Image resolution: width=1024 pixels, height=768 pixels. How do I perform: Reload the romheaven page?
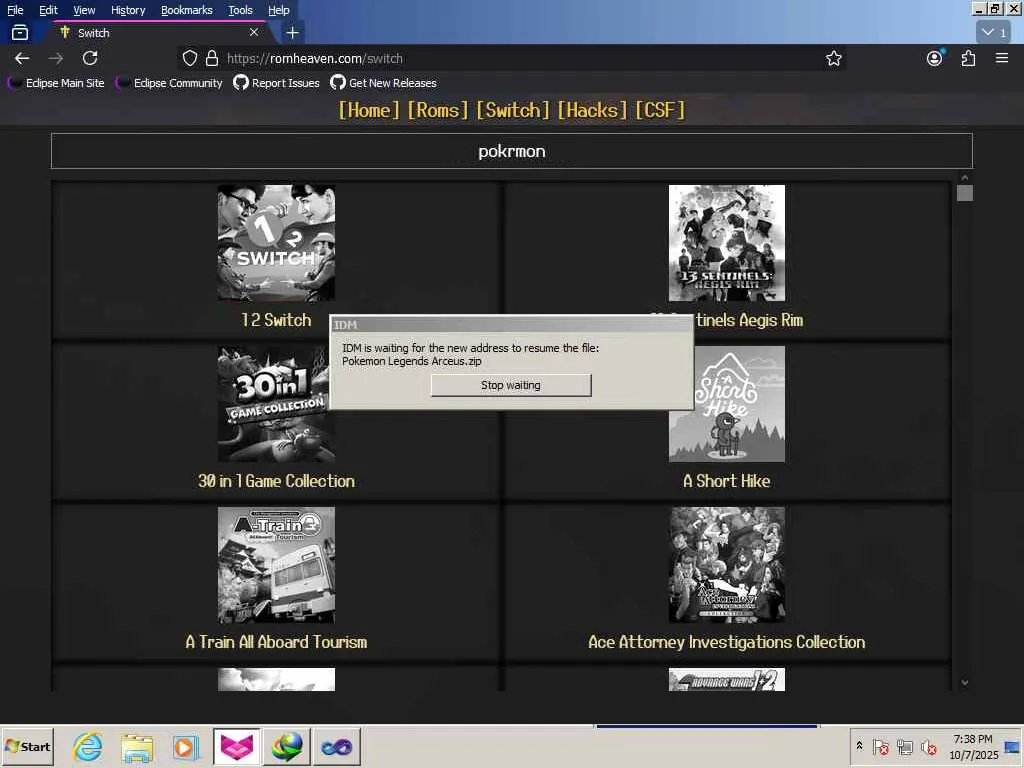tap(90, 58)
